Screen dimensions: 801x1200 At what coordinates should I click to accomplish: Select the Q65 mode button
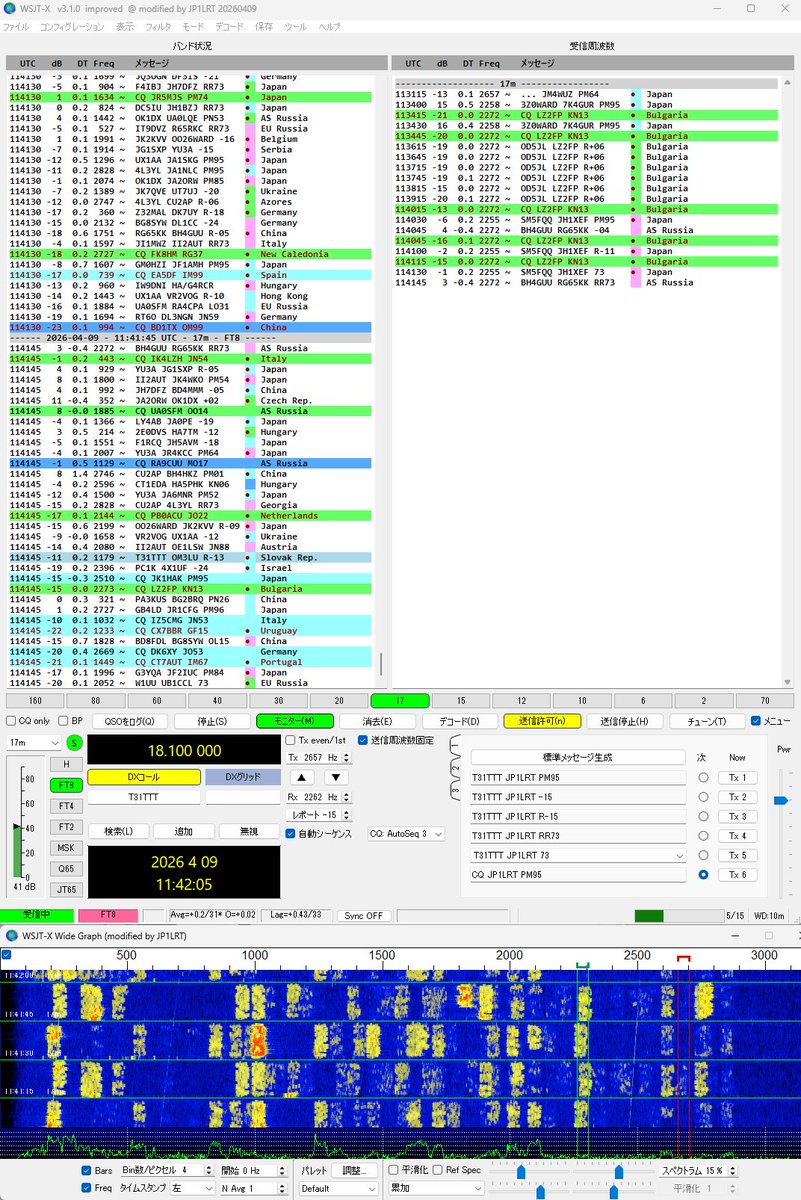click(66, 868)
